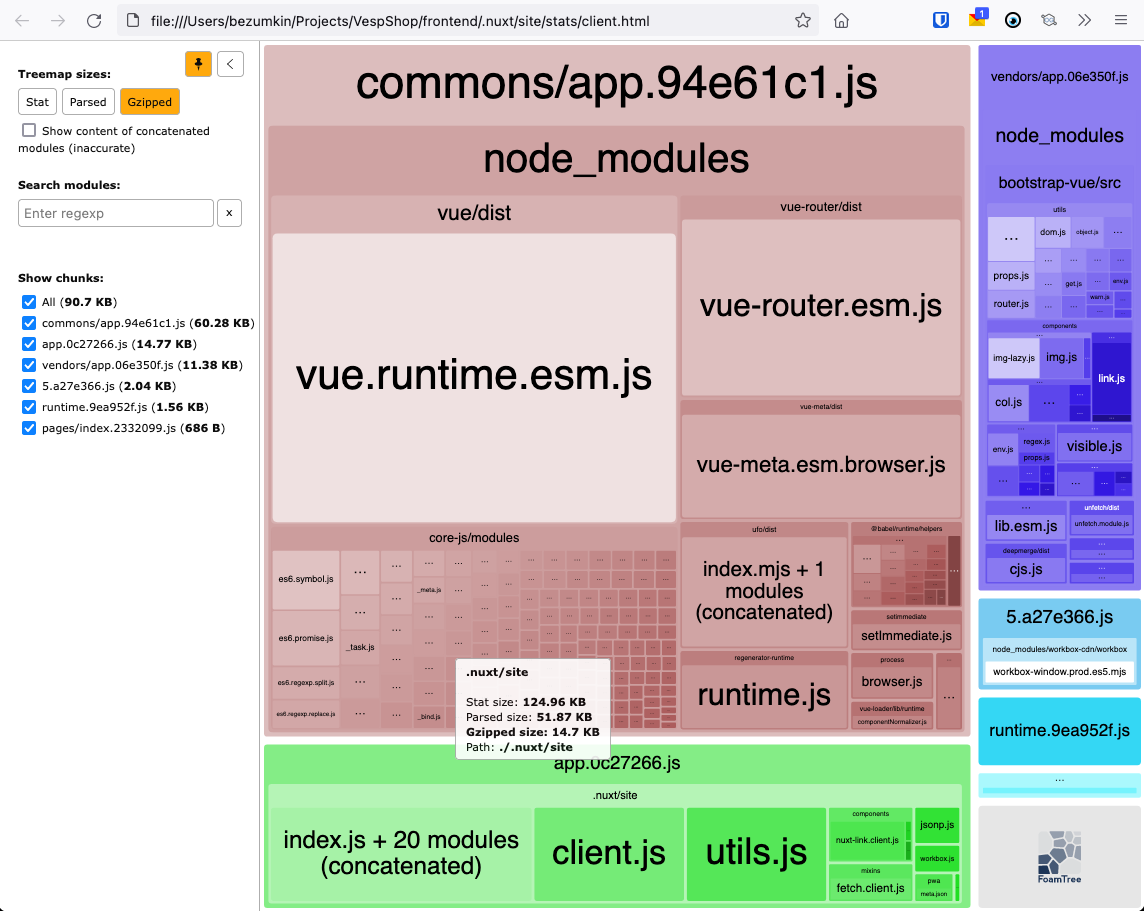Click the browser forward arrow

tap(58, 20)
